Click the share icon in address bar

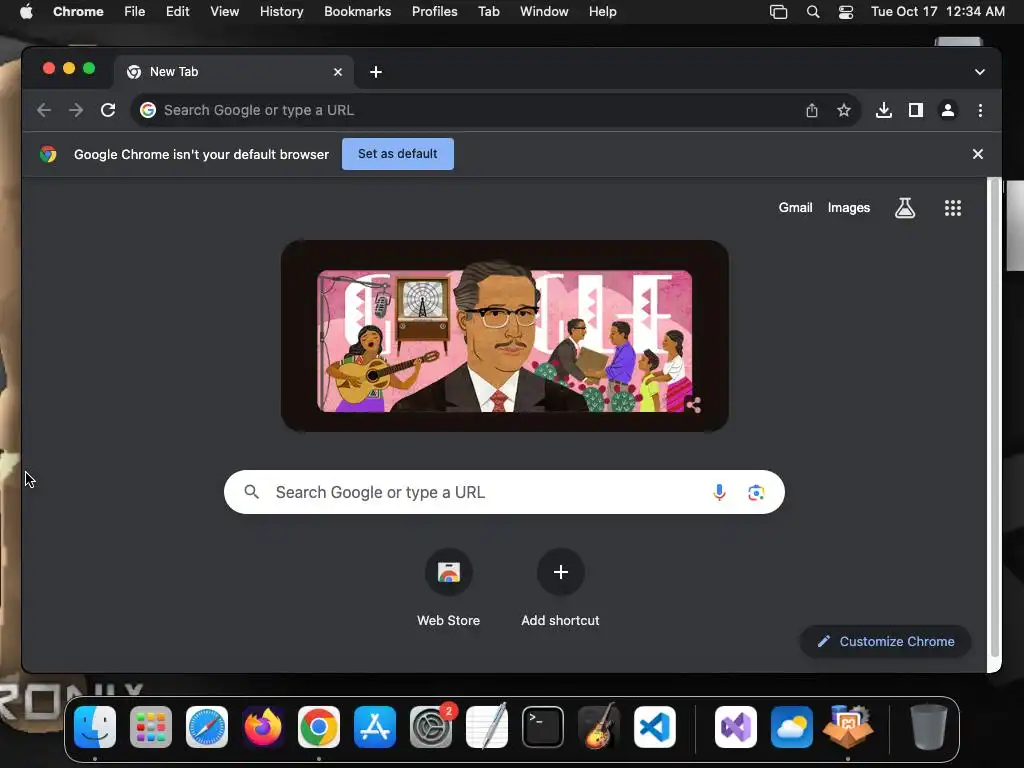click(812, 110)
